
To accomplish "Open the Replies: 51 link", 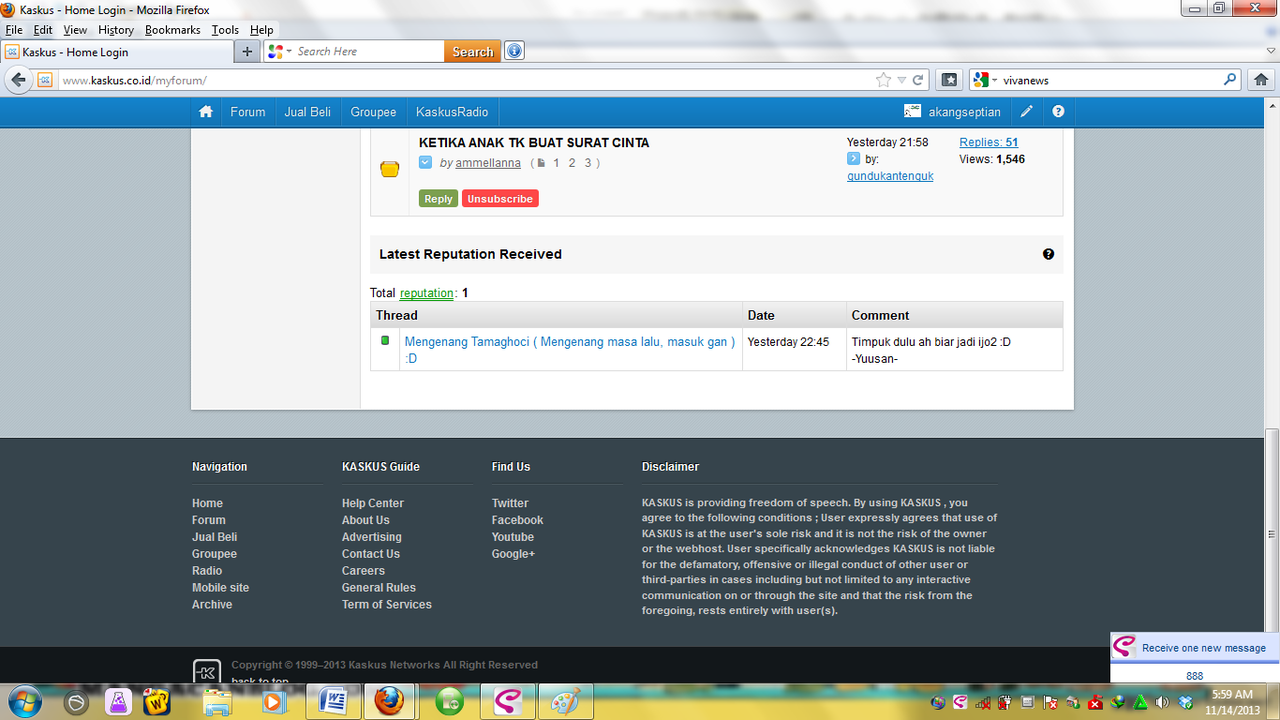I will (988, 142).
